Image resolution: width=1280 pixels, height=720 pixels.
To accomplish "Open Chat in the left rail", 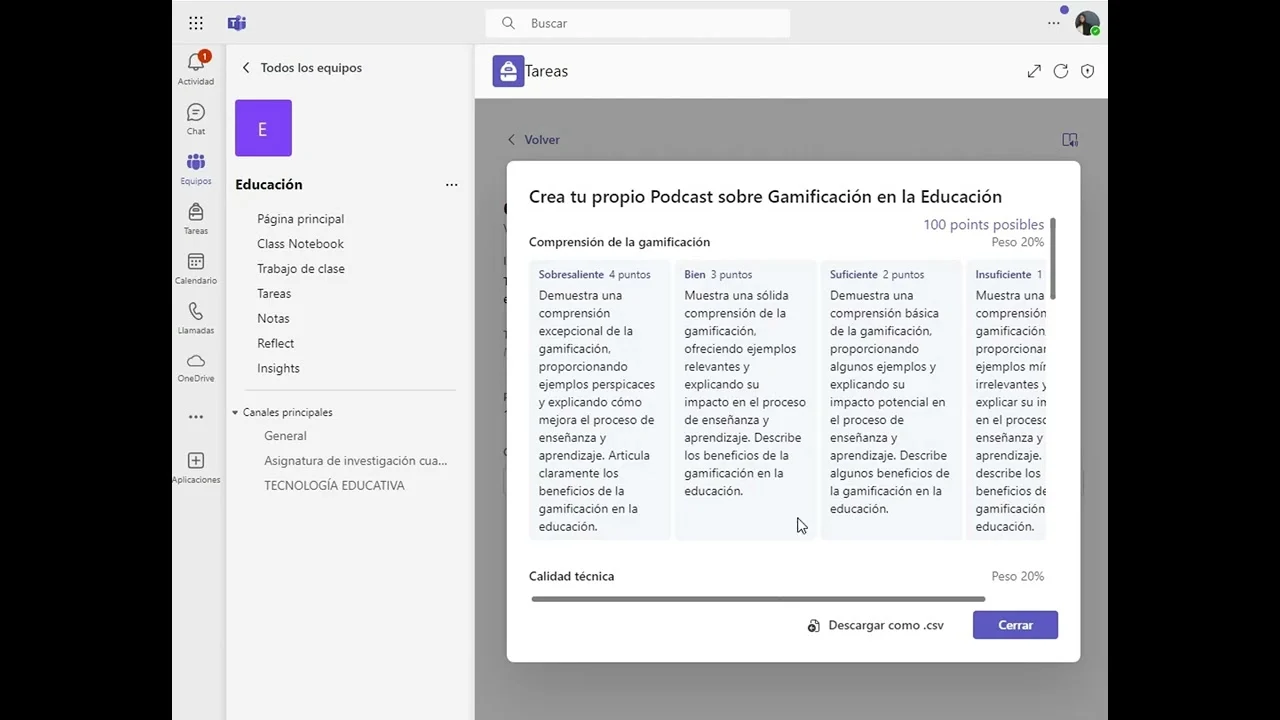I will 196,114.
